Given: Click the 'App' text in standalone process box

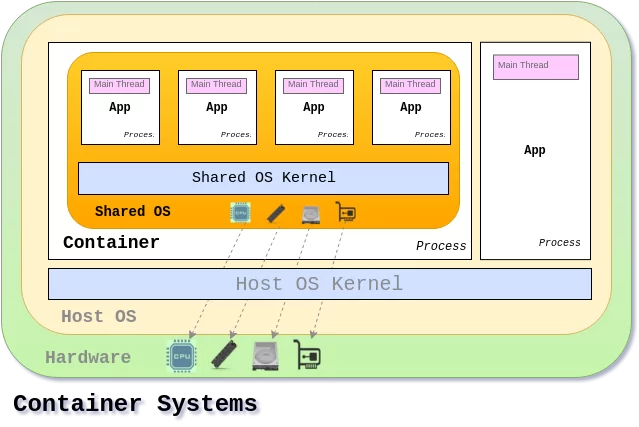Looking at the screenshot, I should 535,150.
